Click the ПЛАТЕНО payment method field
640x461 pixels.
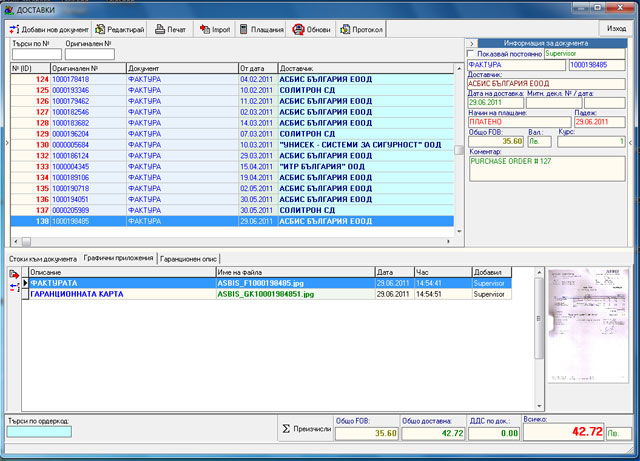(520, 122)
